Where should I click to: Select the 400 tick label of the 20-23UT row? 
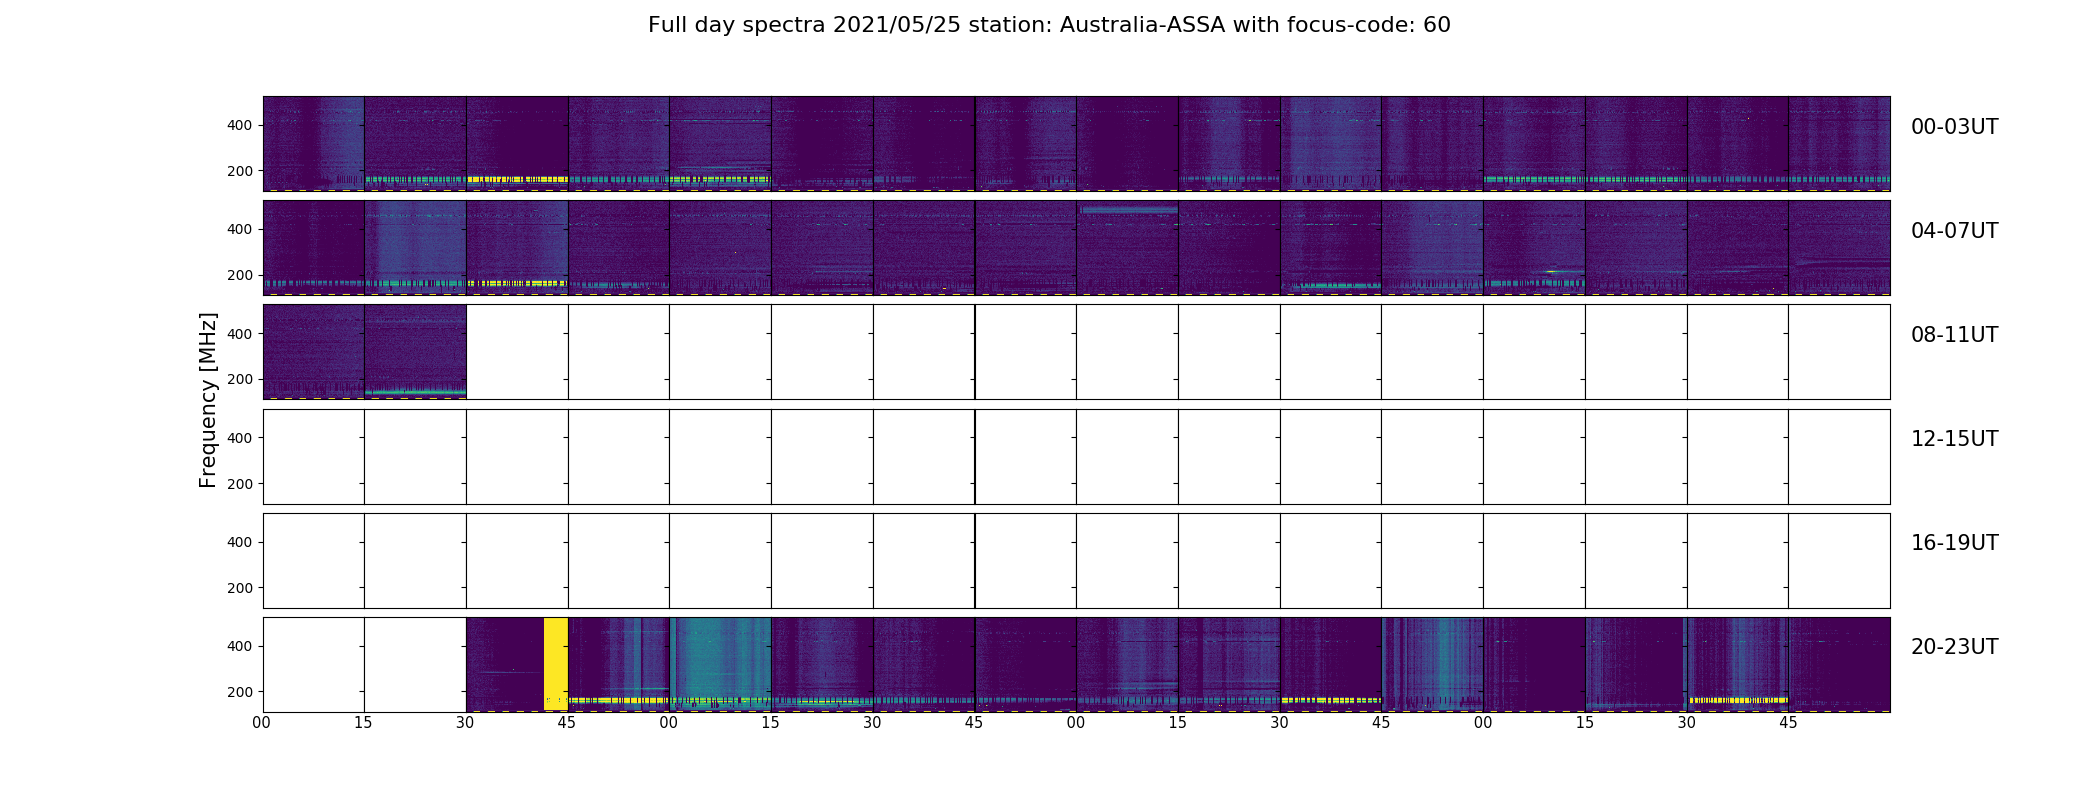pyautogui.click(x=240, y=646)
